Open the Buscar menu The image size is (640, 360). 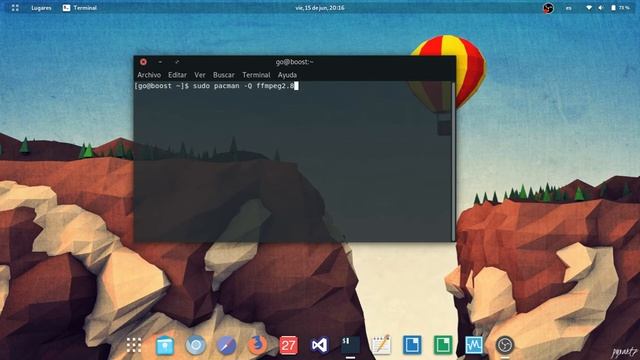click(x=224, y=75)
